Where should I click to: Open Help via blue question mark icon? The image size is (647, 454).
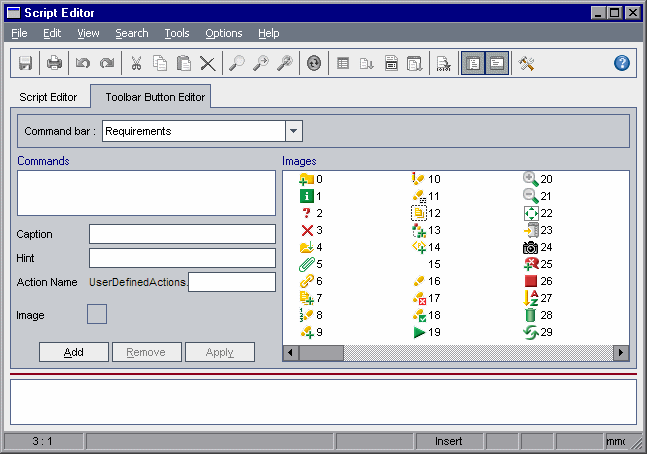(x=621, y=63)
